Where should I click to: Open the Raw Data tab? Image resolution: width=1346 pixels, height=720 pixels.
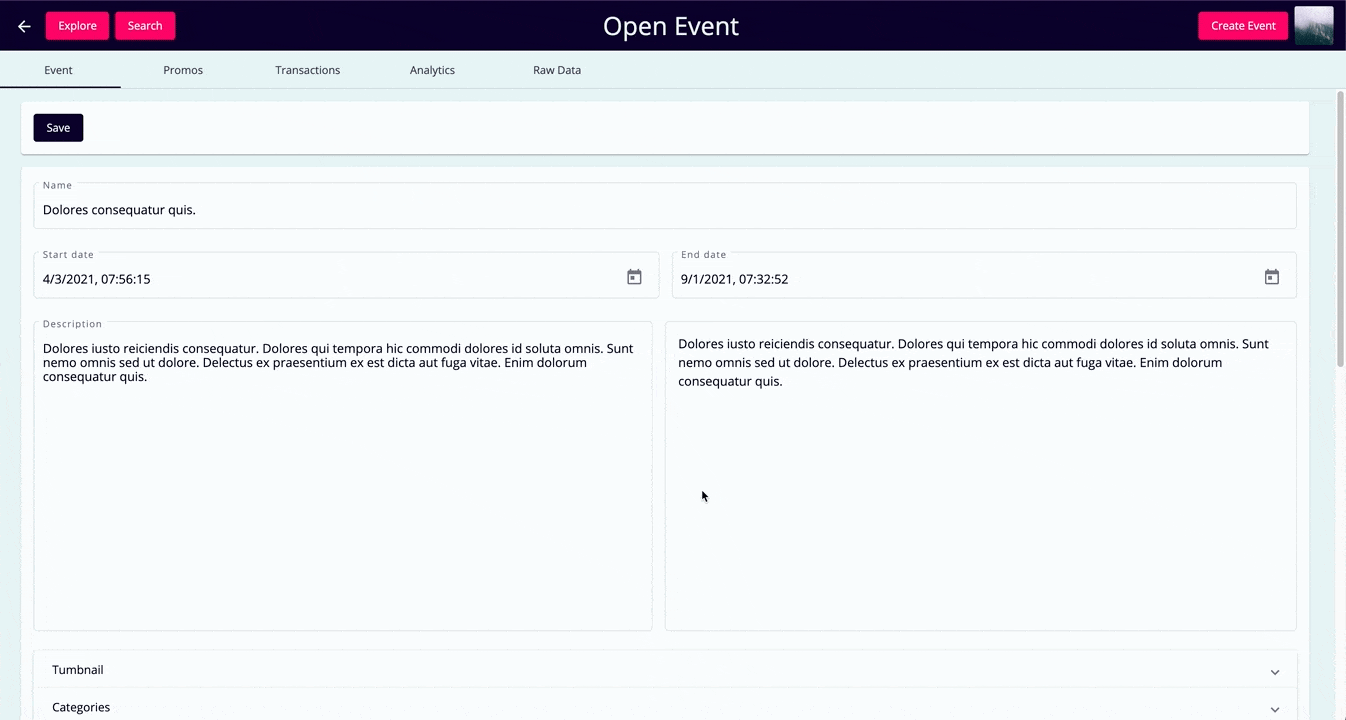[x=557, y=70]
